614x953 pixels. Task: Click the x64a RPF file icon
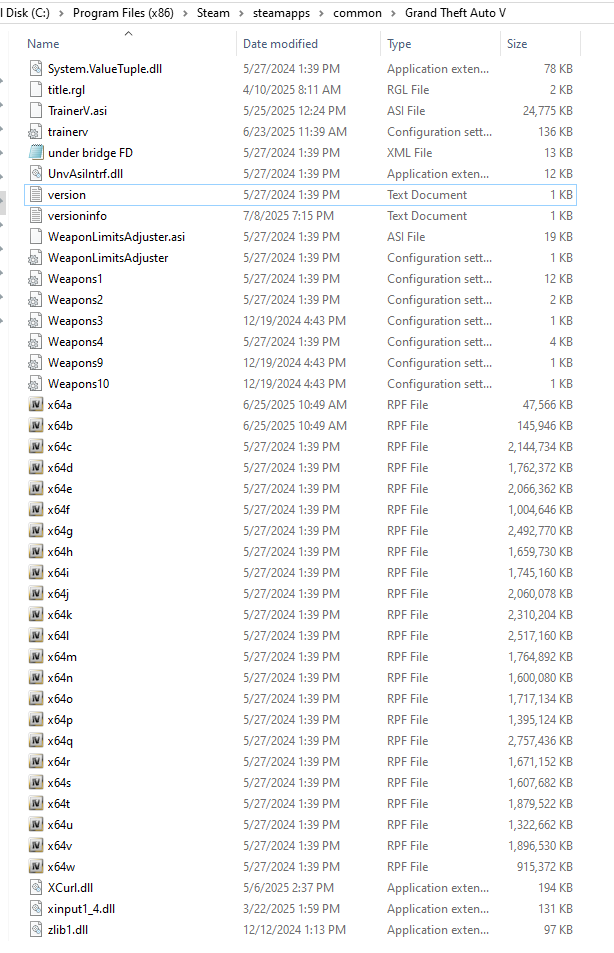36,405
